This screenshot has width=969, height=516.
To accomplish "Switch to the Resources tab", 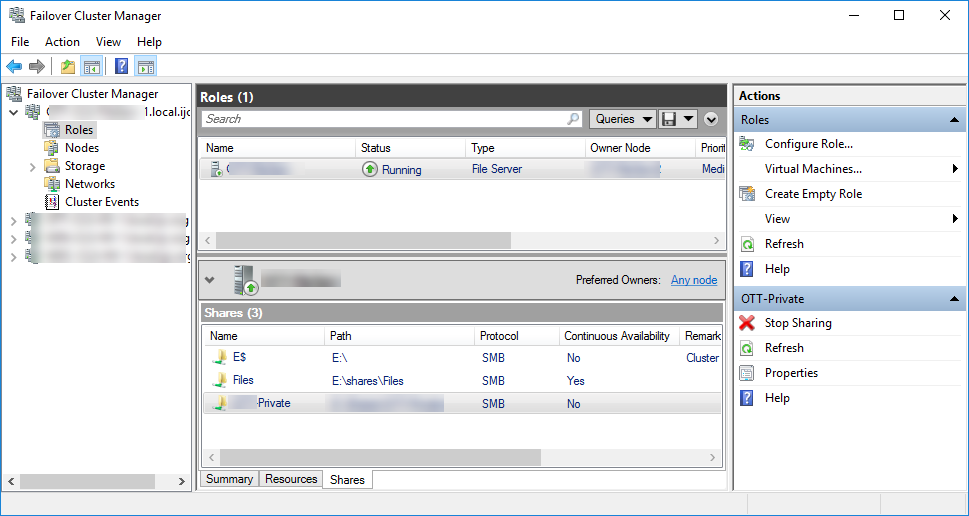I will tap(291, 479).
